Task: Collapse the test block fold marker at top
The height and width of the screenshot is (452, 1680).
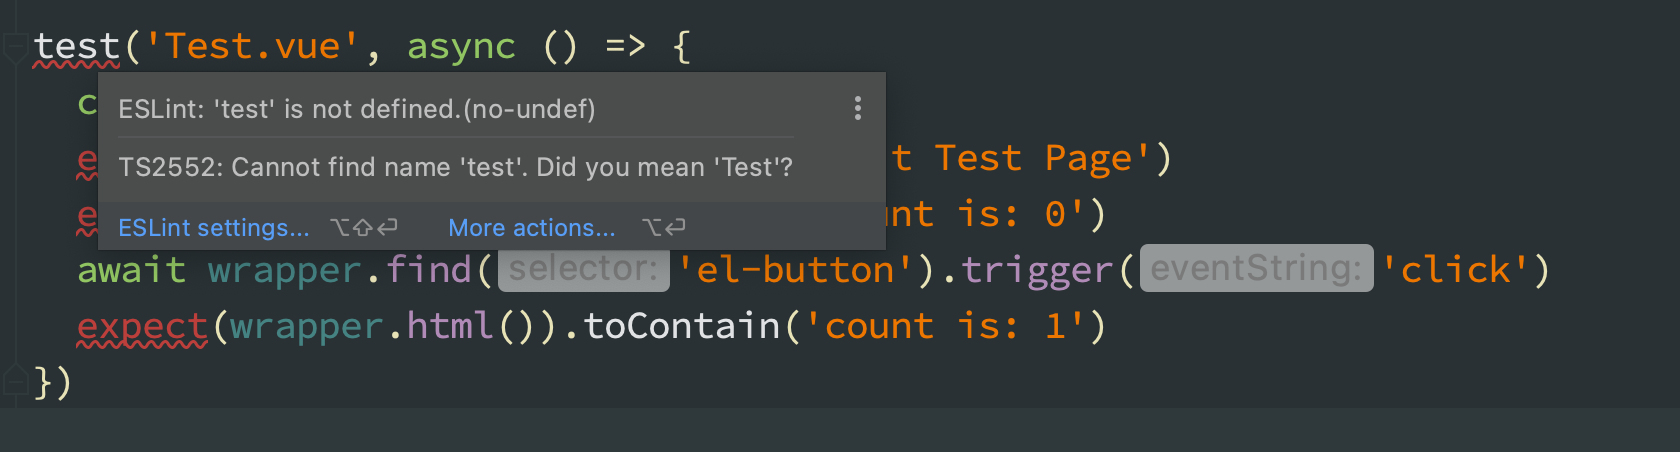Action: click(x=15, y=47)
